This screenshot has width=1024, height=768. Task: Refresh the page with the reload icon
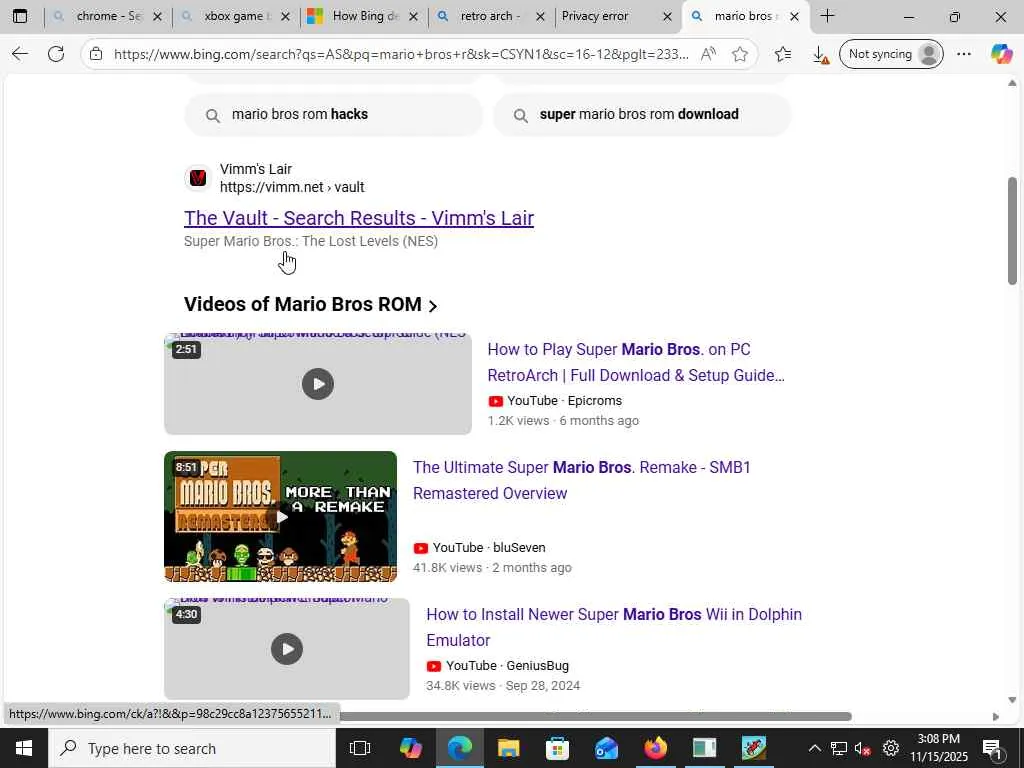tap(56, 54)
